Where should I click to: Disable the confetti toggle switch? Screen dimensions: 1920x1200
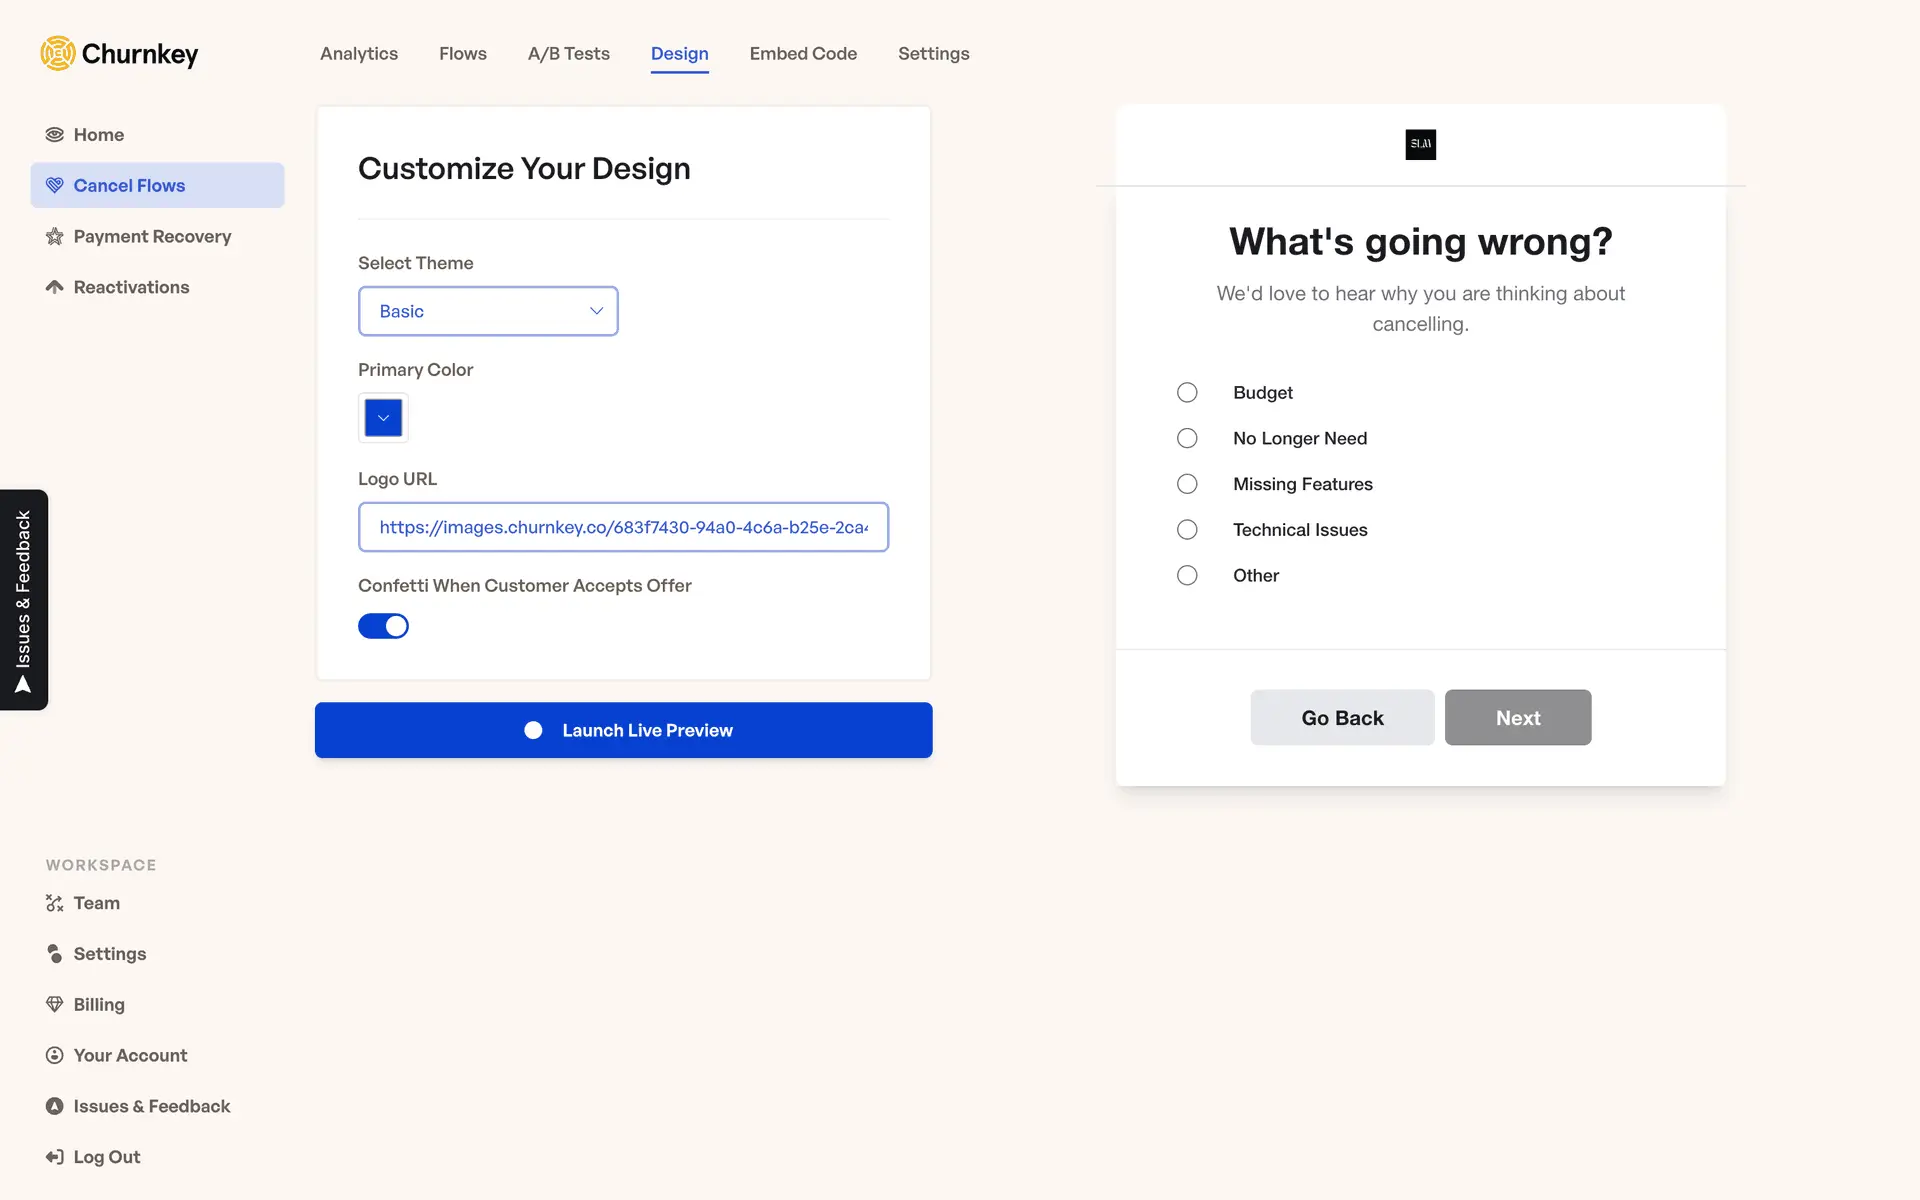click(x=384, y=626)
